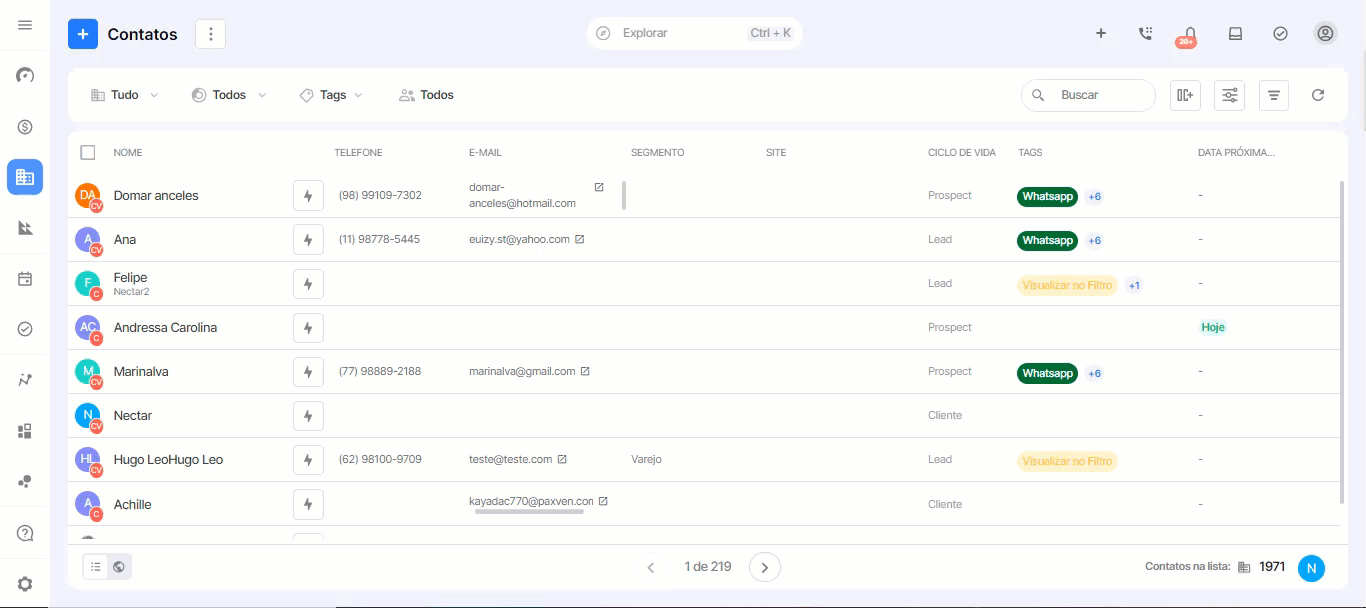Click Visualizar no Filtro tag for Hugo Leo
Image resolution: width=1366 pixels, height=608 pixels.
coord(1067,461)
